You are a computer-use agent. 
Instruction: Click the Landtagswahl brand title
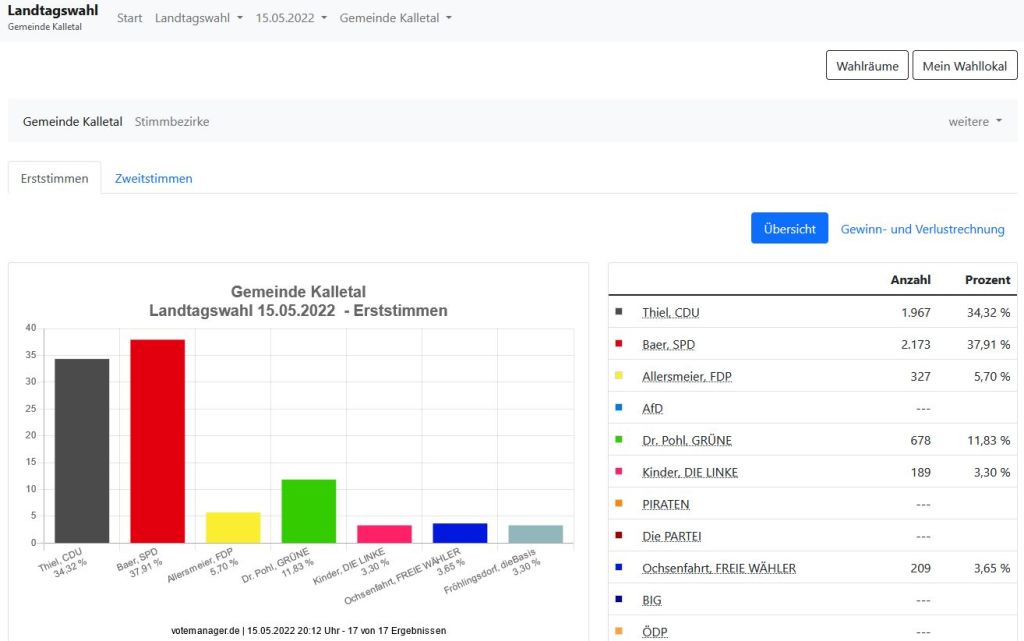click(53, 10)
